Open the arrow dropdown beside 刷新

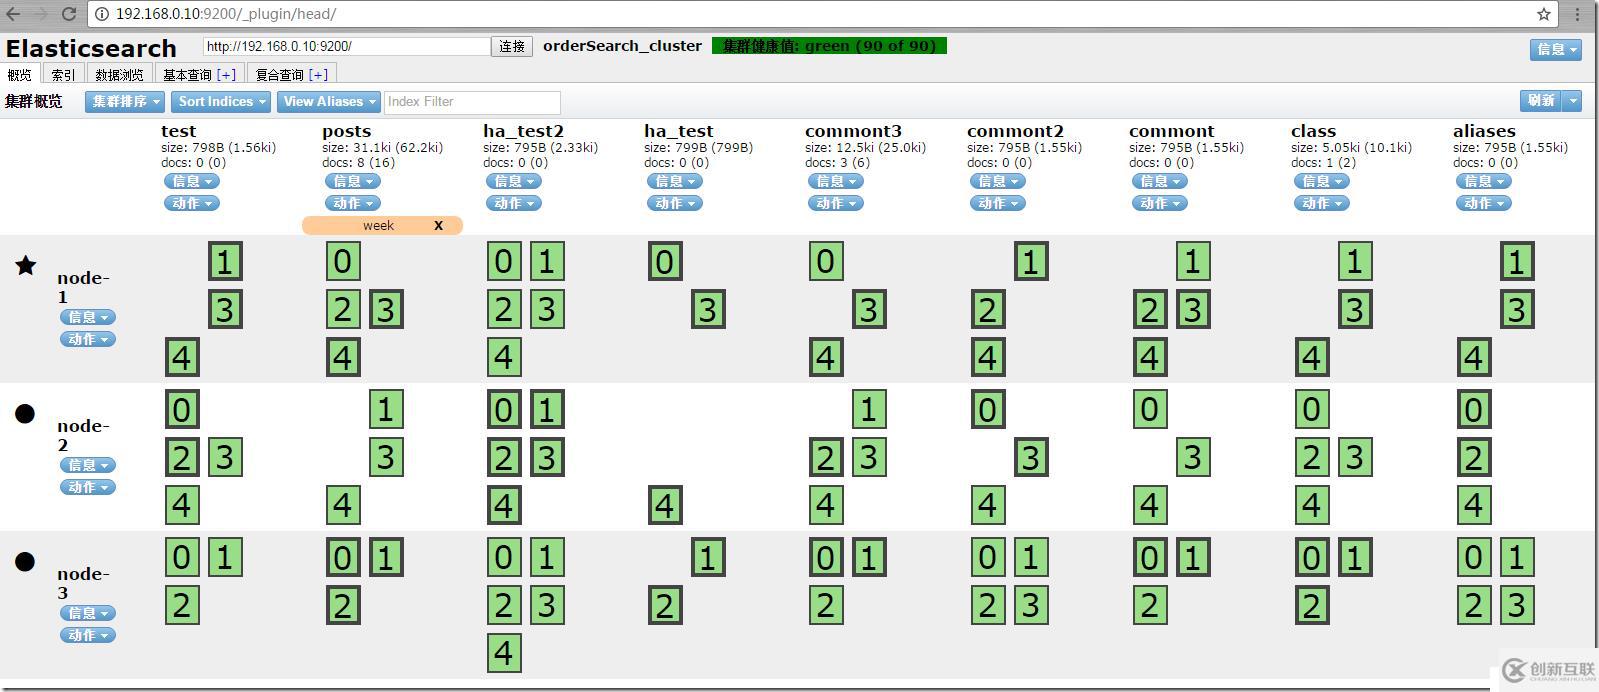(1573, 101)
